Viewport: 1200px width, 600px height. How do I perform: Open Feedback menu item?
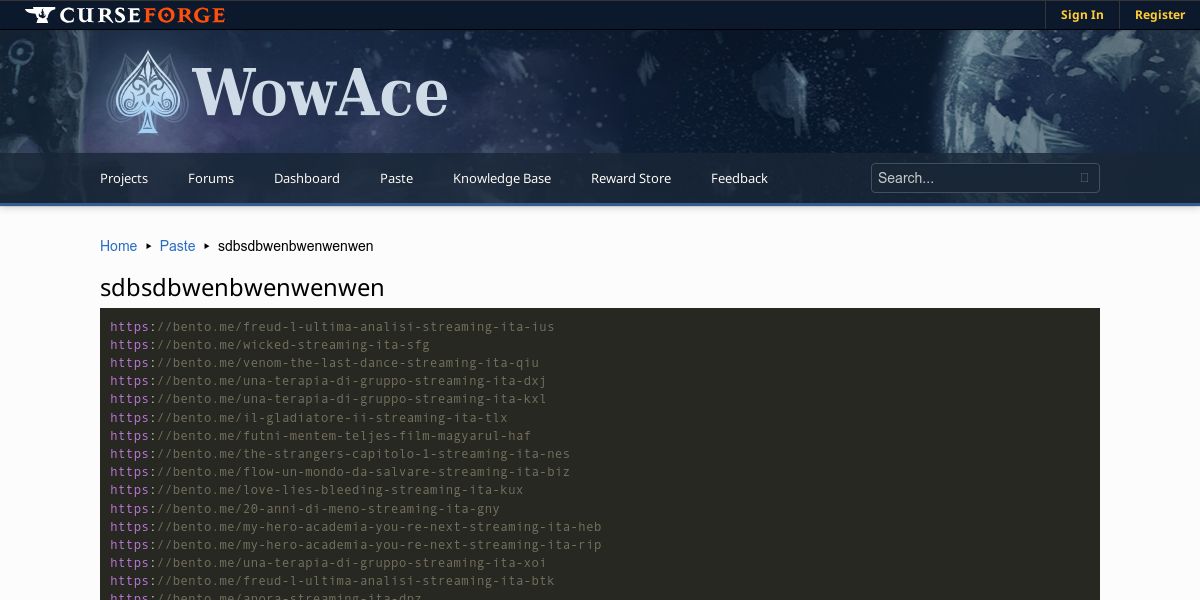click(739, 178)
